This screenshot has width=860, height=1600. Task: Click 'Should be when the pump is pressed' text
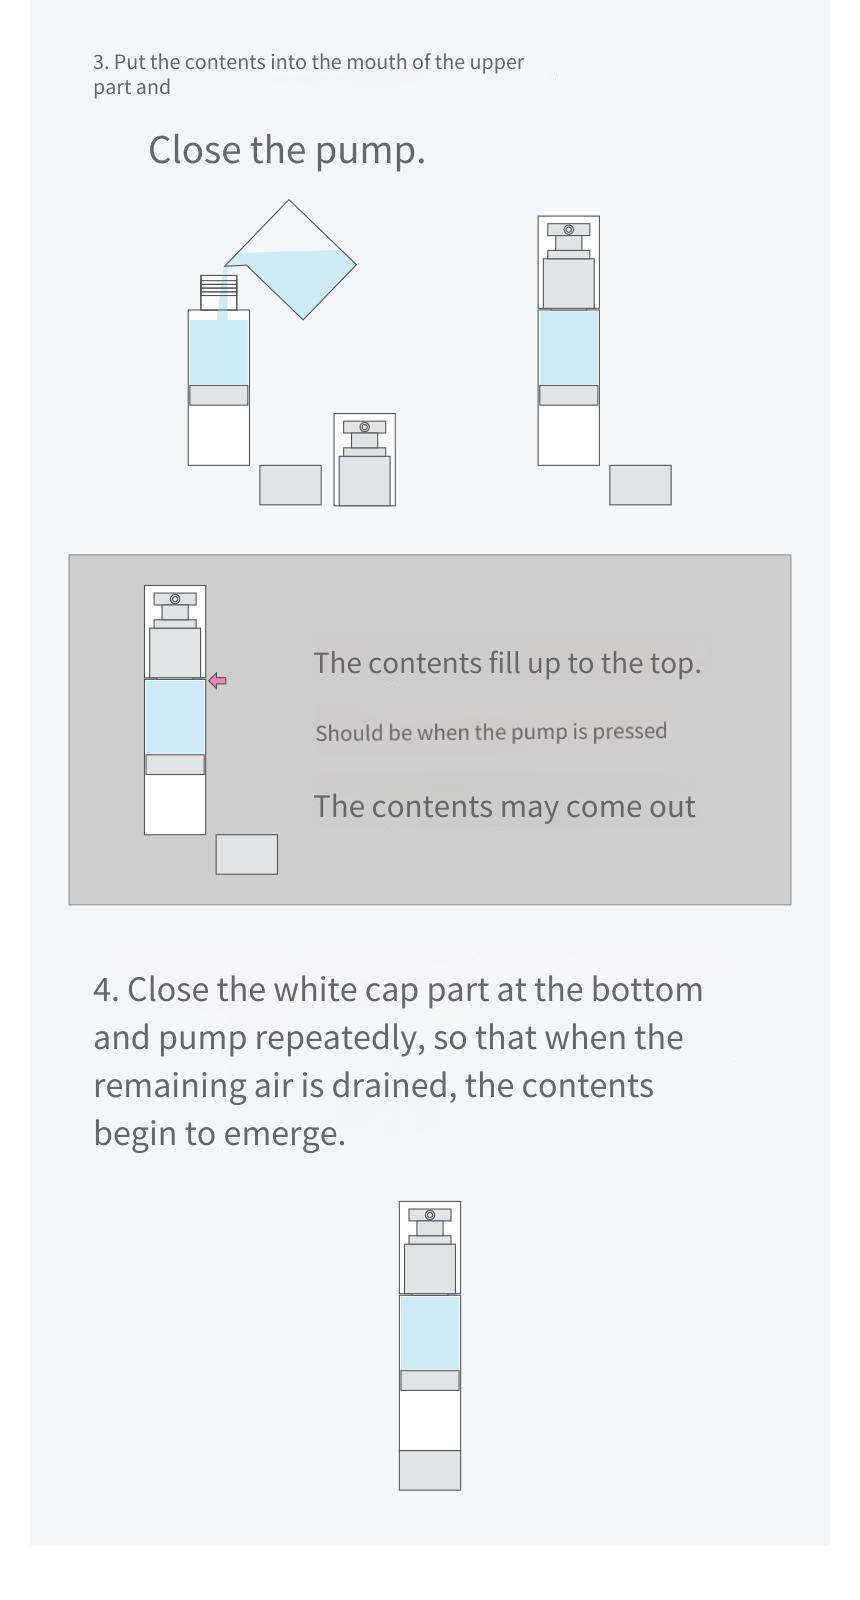pyautogui.click(x=491, y=732)
